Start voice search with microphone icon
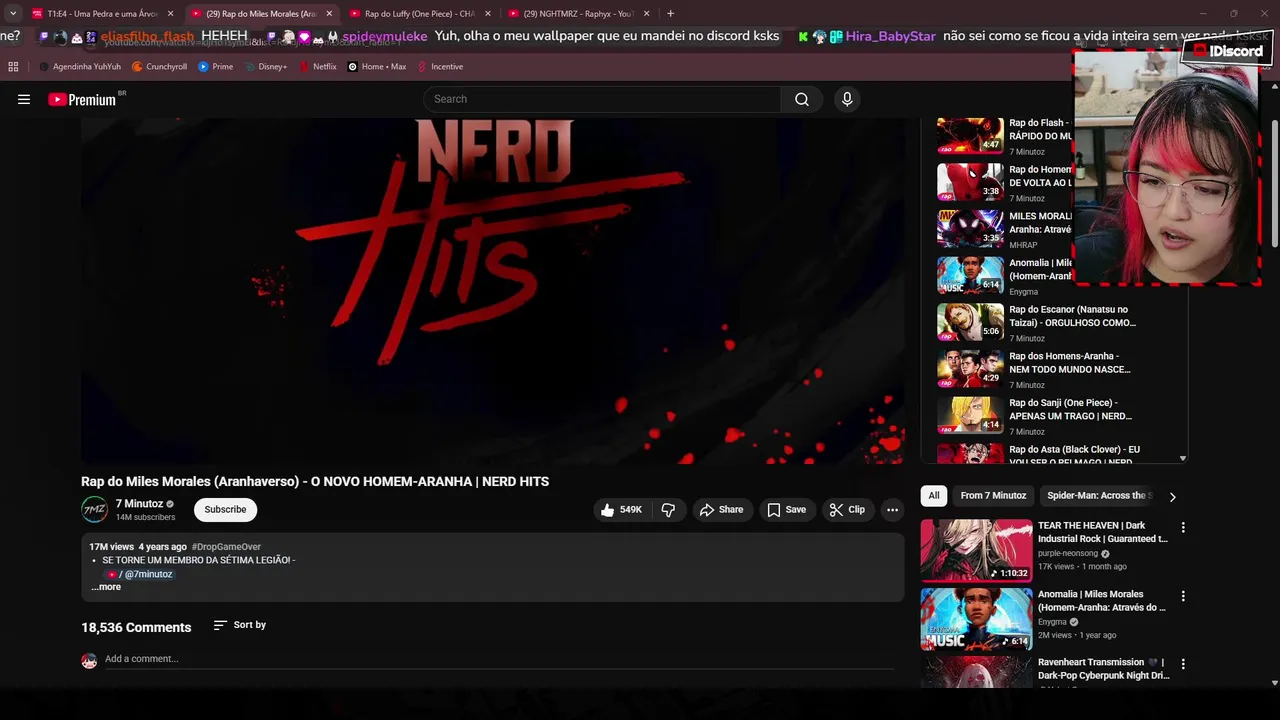Screen dimensions: 1280x720 (x=847, y=99)
